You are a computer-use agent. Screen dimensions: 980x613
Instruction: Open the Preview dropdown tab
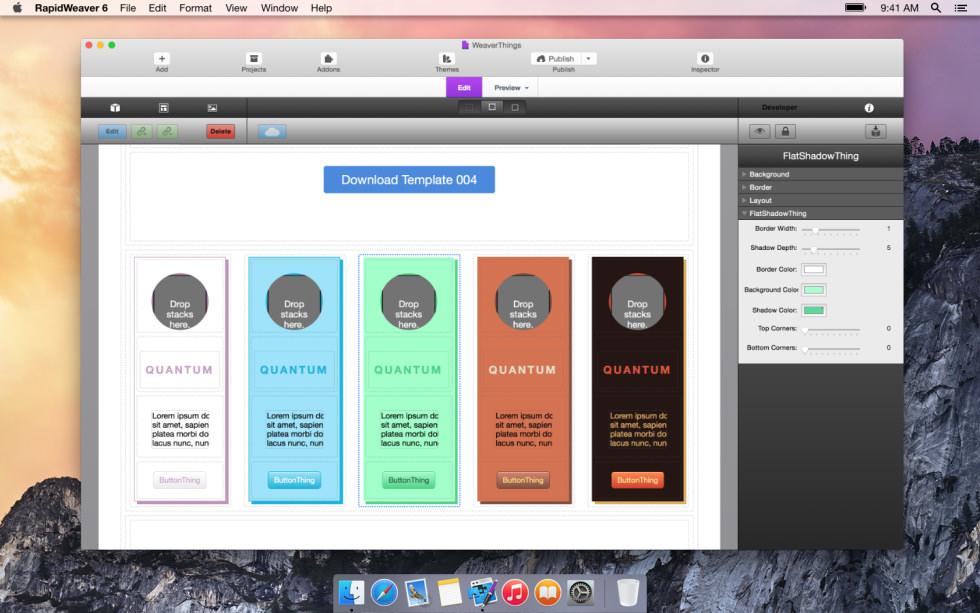(x=511, y=87)
